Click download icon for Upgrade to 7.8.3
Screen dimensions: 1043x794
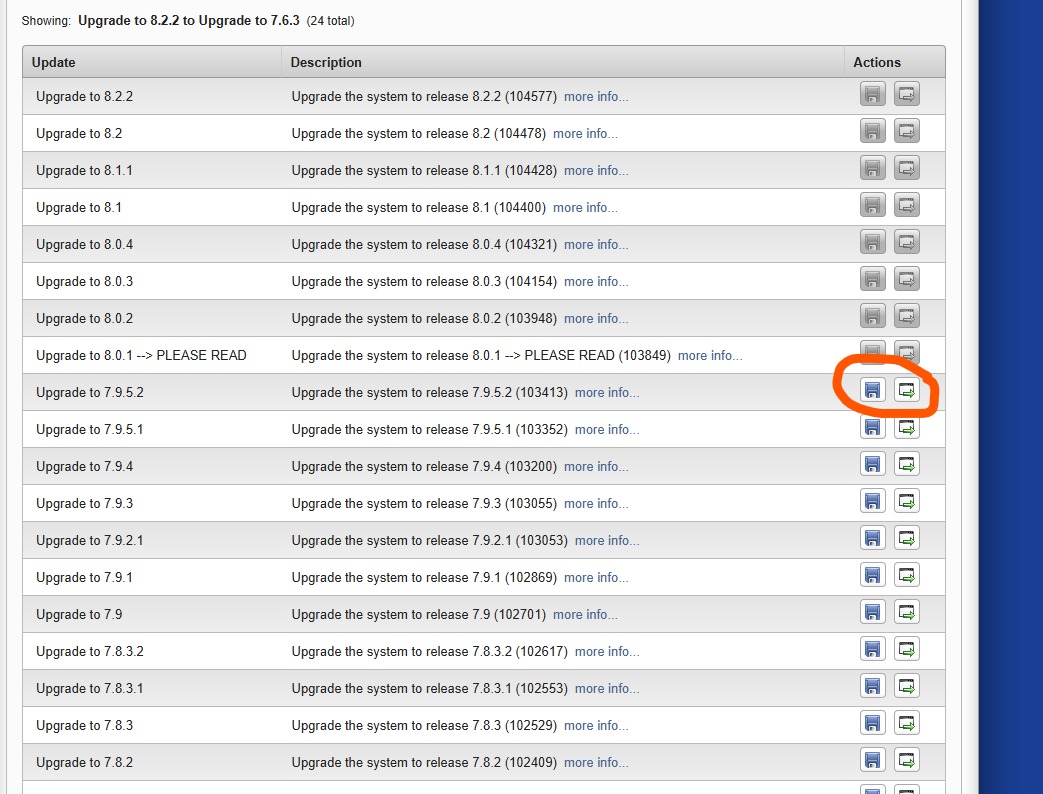pyautogui.click(x=873, y=724)
